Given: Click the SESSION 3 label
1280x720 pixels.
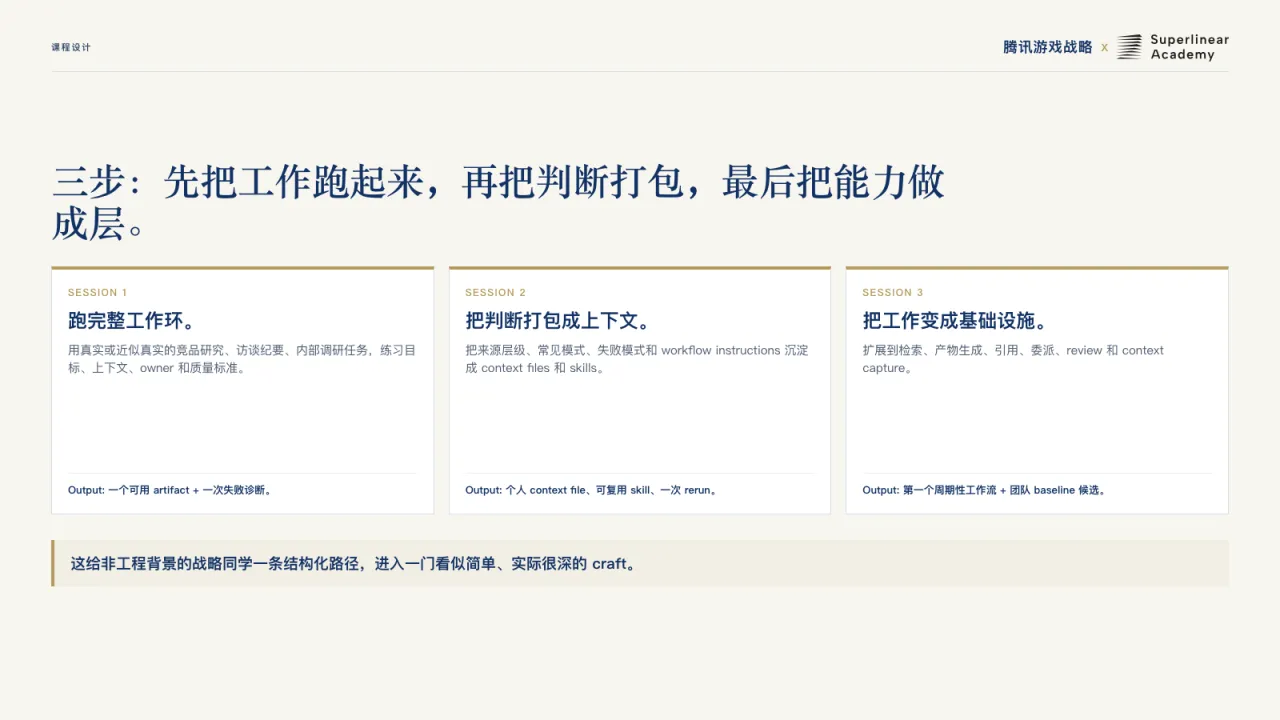Looking at the screenshot, I should pyautogui.click(x=893, y=293).
